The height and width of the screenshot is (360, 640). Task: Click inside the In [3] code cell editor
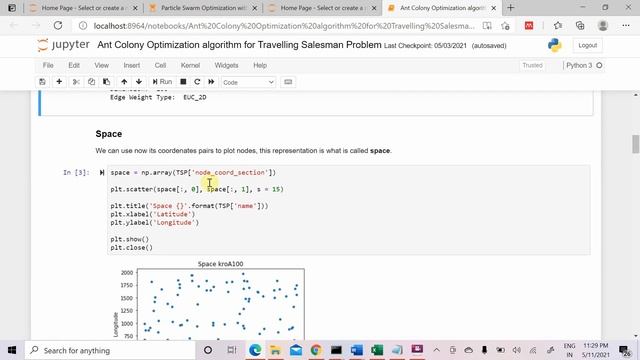pos(349,210)
